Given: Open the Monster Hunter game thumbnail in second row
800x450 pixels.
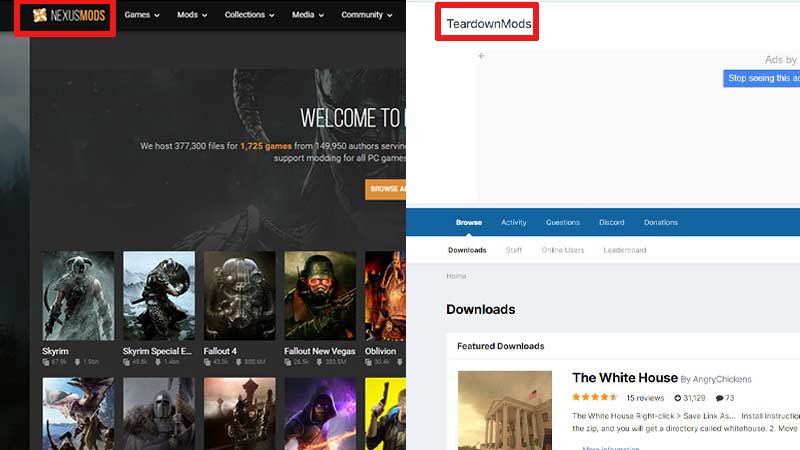Looking at the screenshot, I should coord(78,414).
